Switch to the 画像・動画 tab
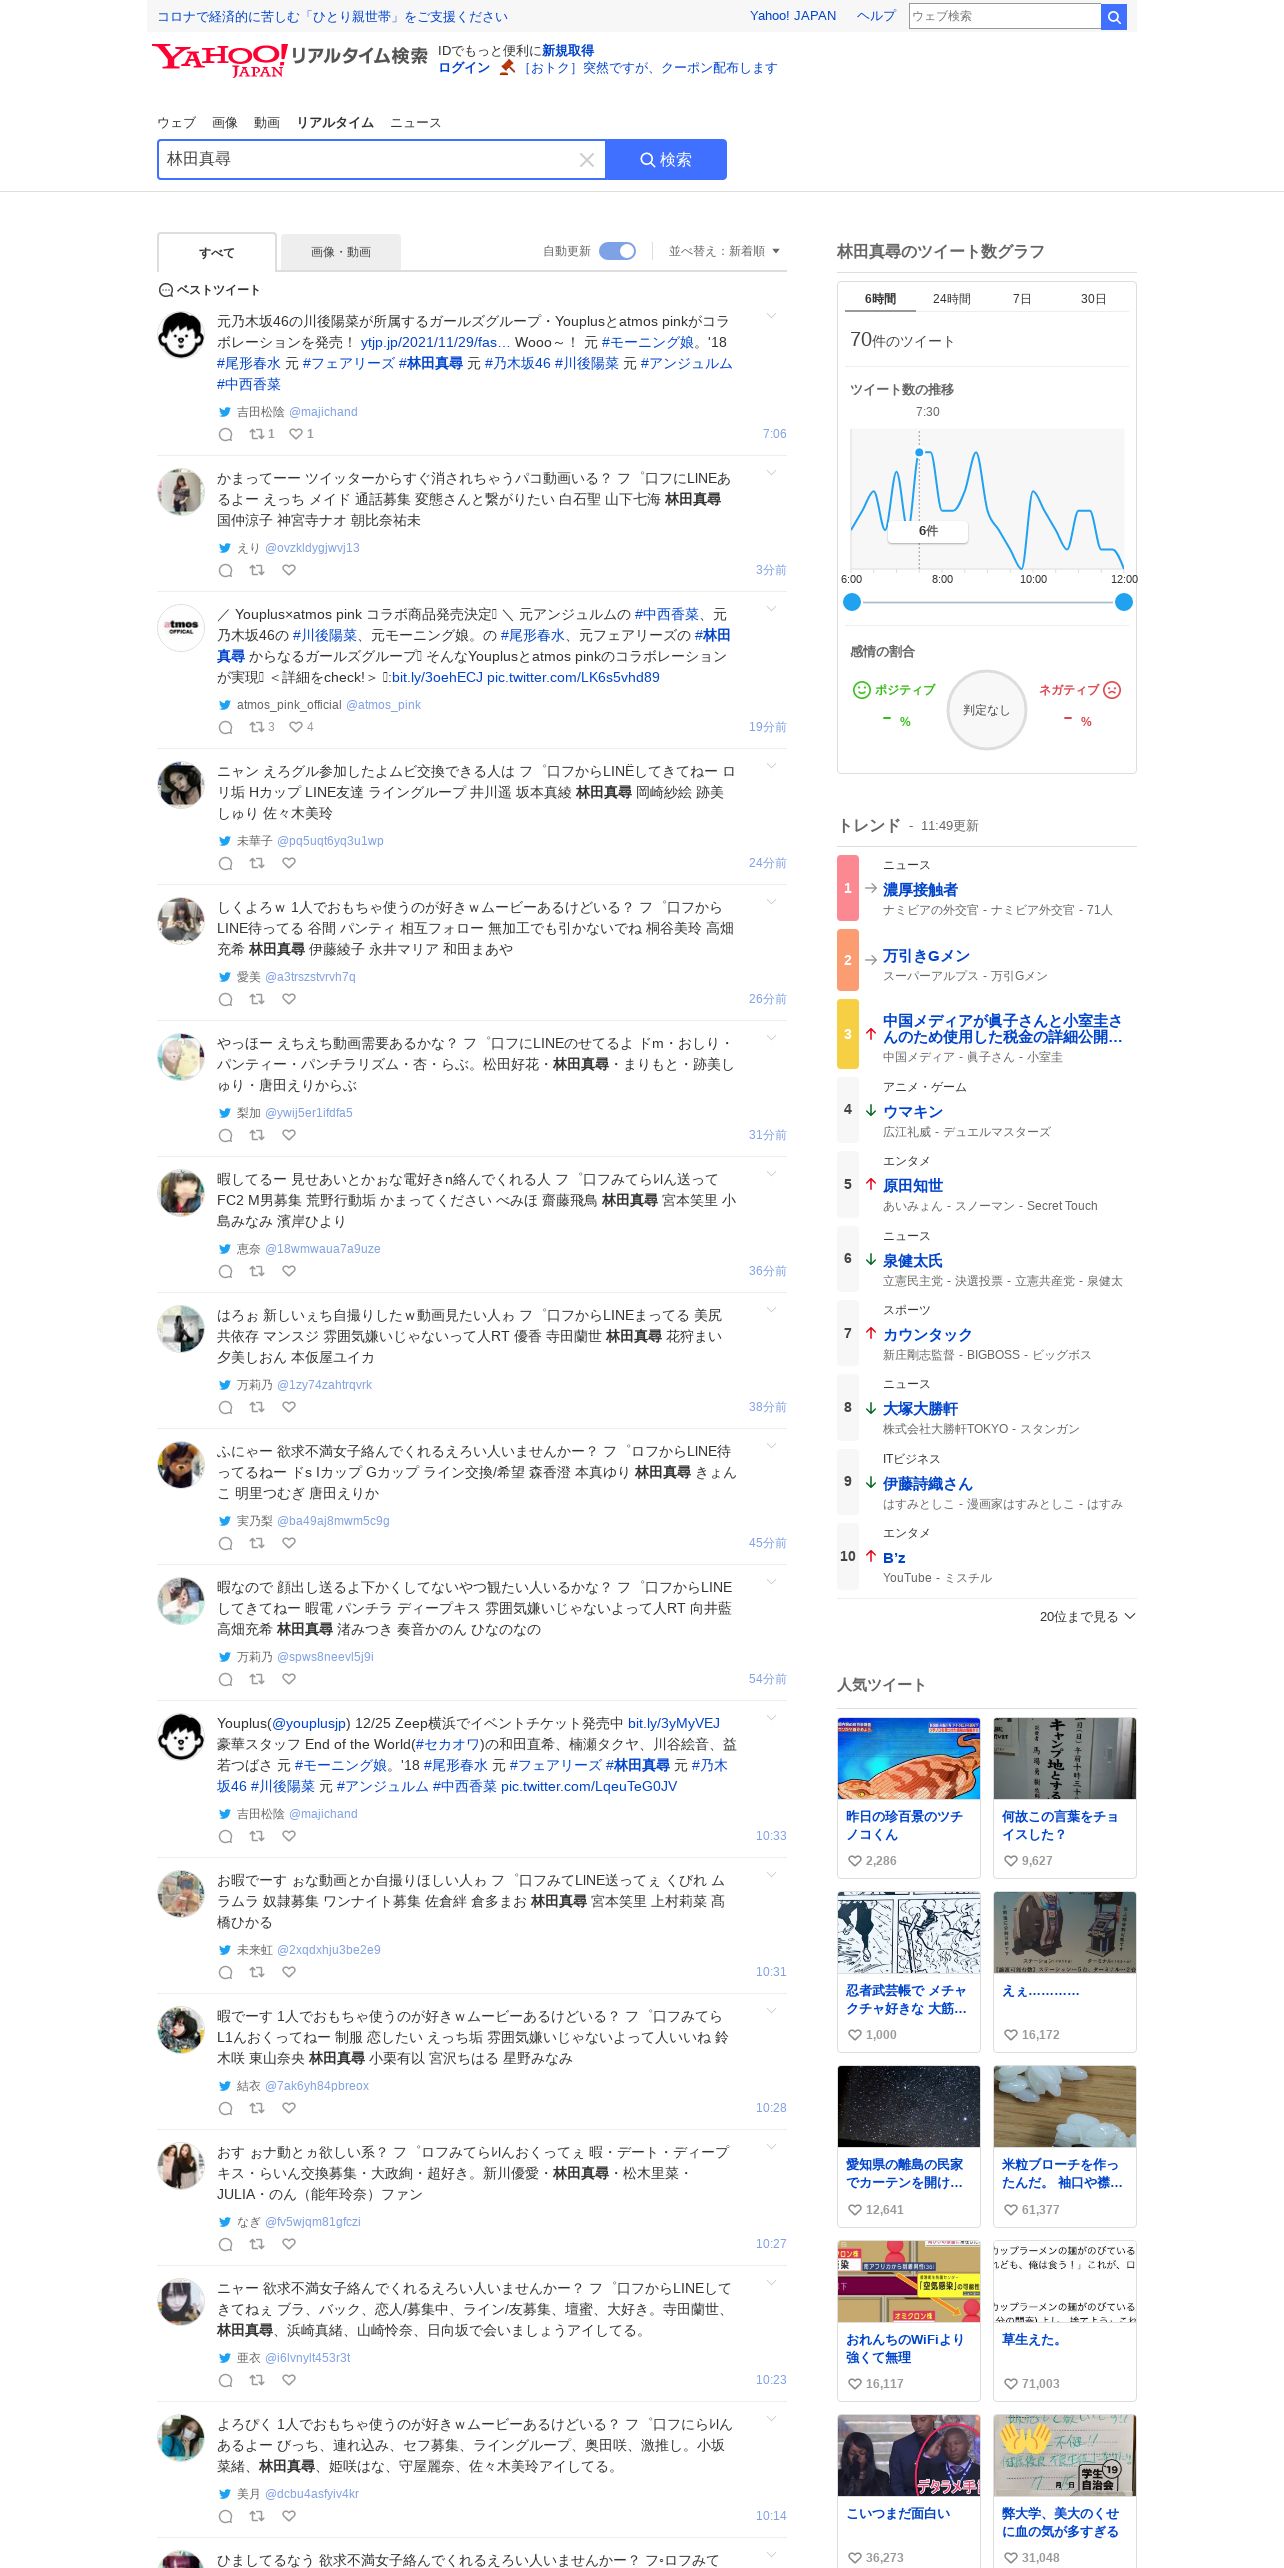 tap(341, 252)
